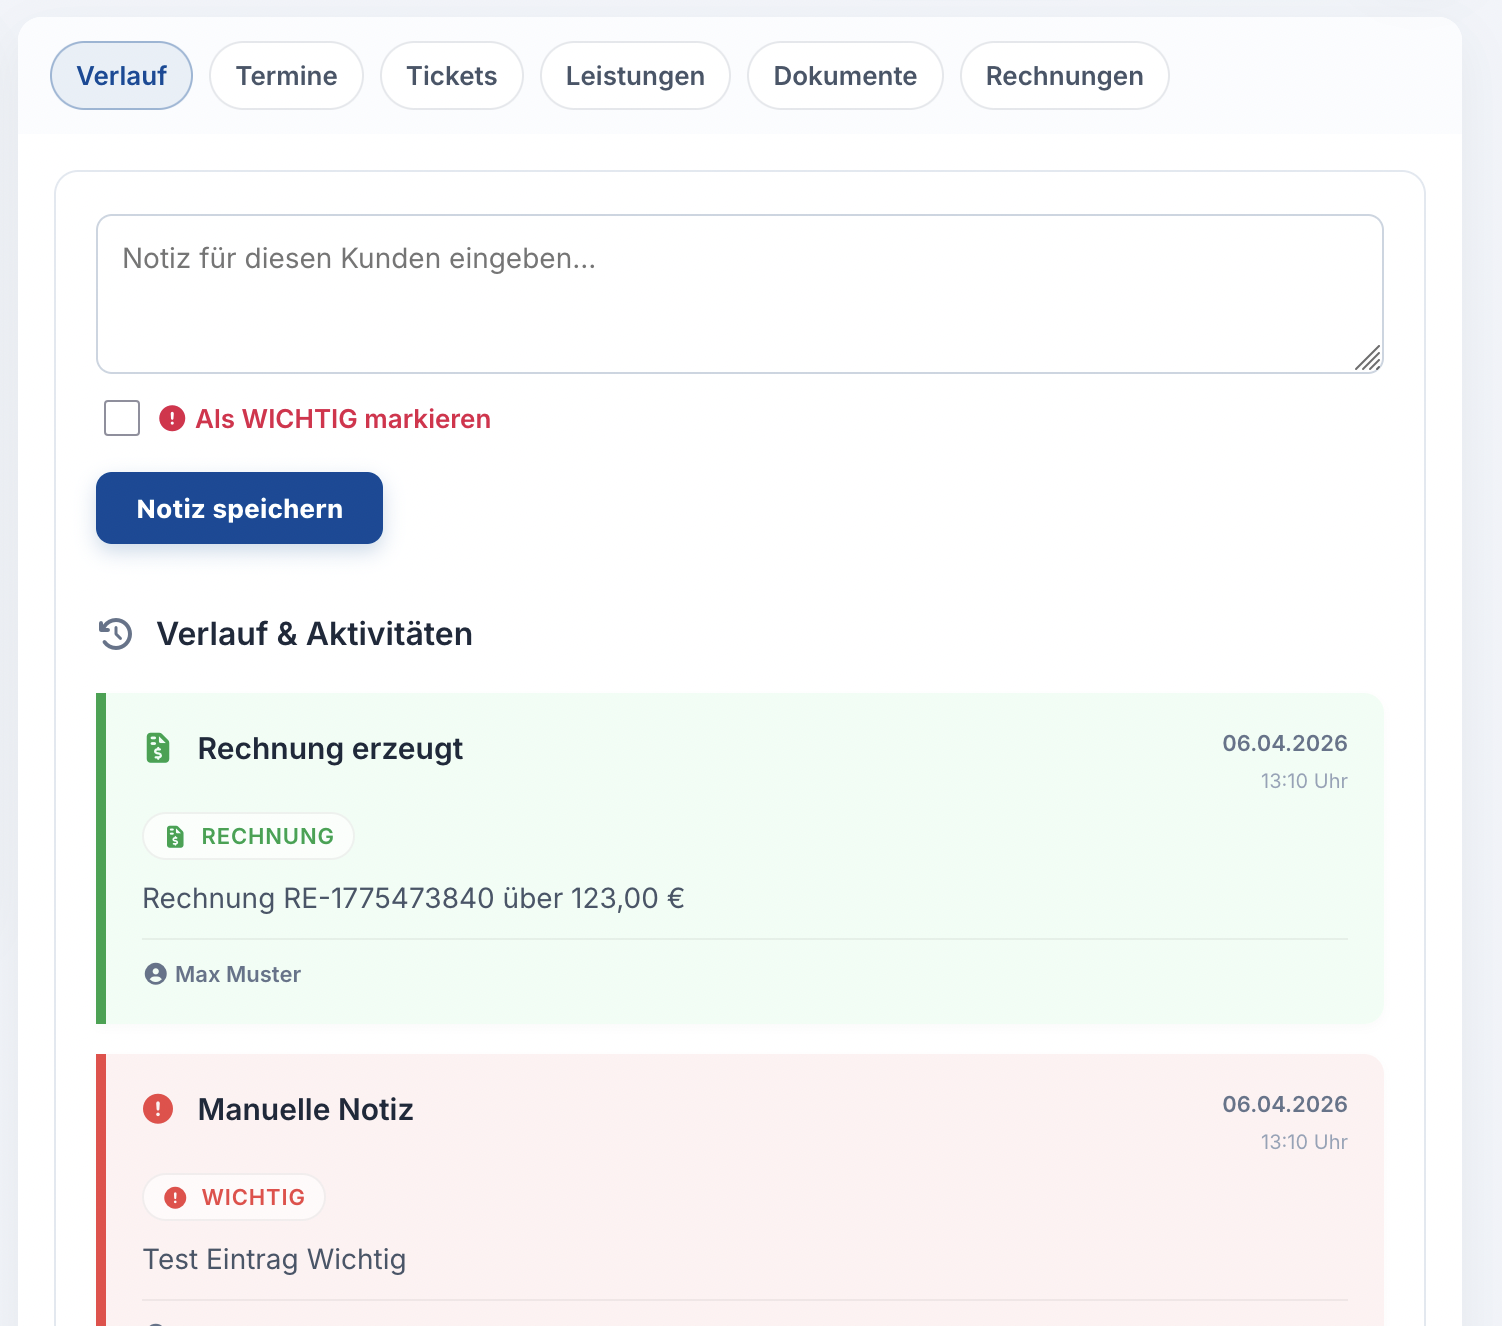Click the "13:10 Uhr" time on Manuelle Notiz entry

point(1304,1142)
